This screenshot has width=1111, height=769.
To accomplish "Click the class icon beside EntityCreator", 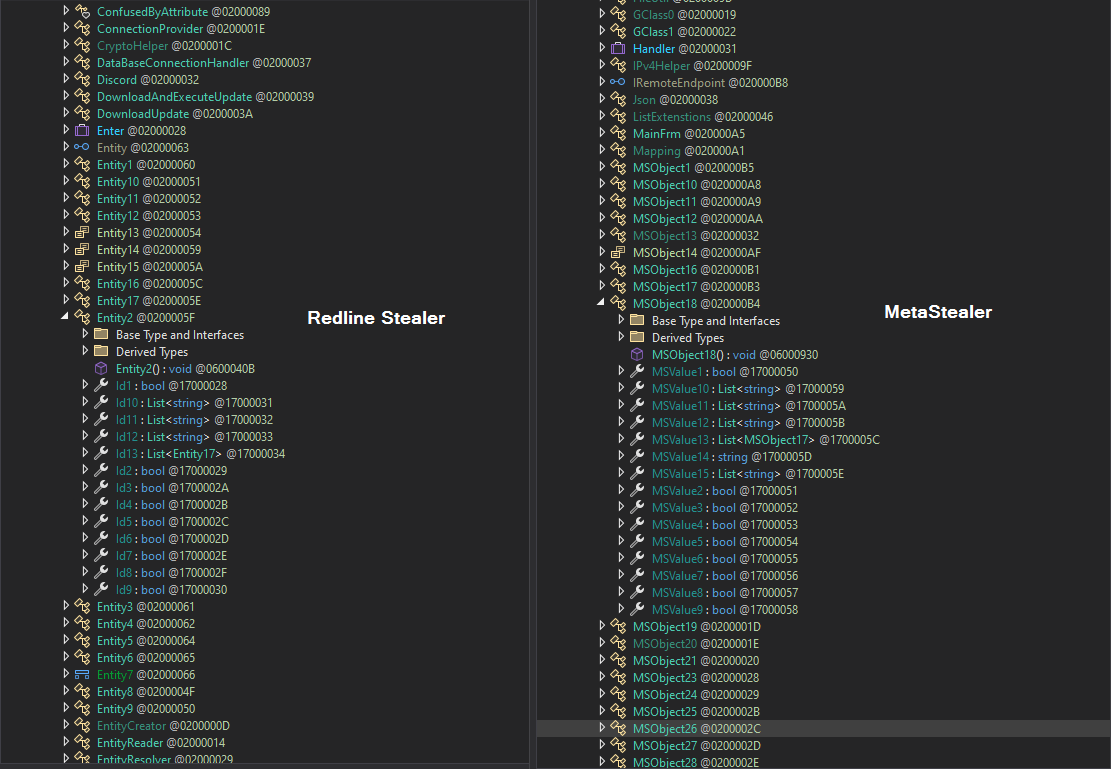I will coord(82,726).
